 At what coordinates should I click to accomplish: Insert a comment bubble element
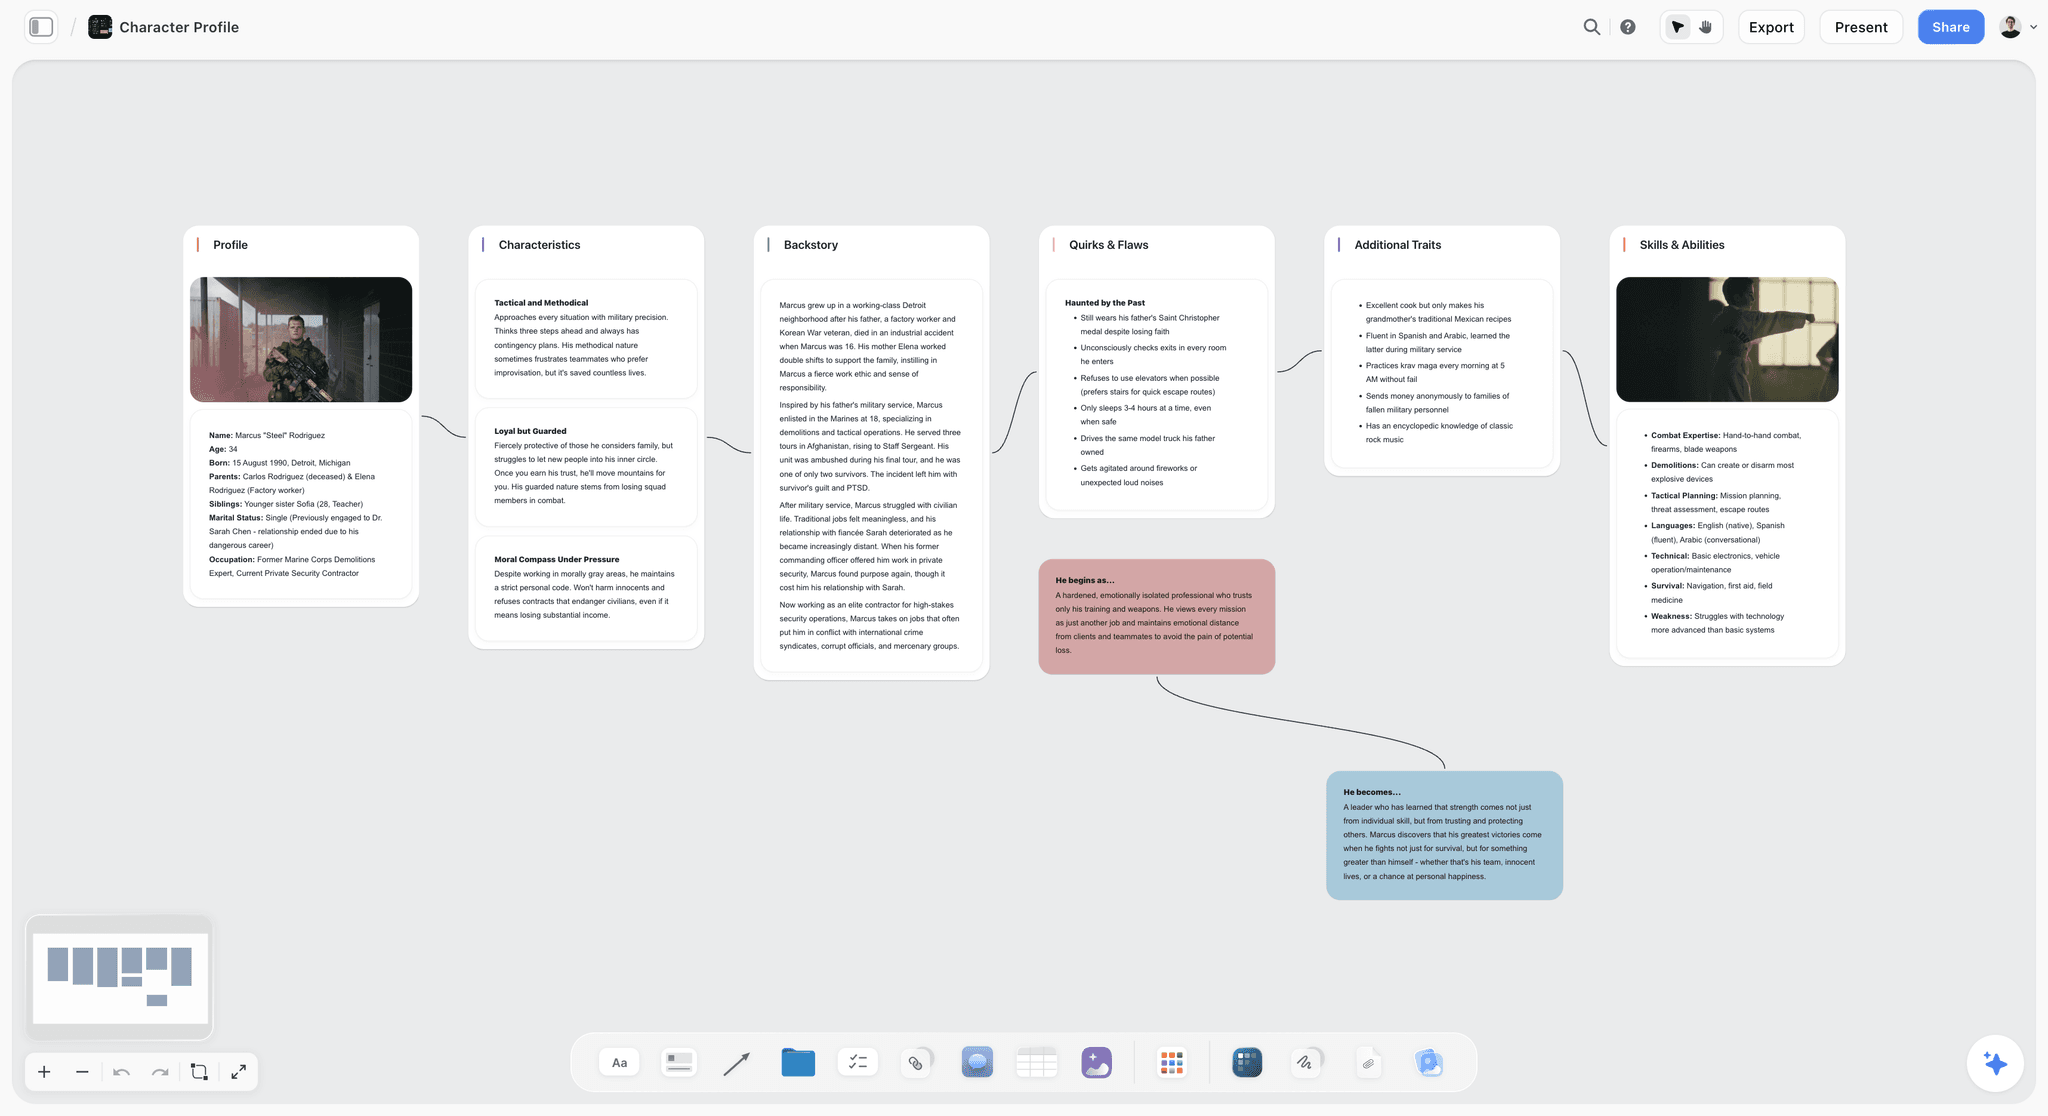pos(977,1062)
